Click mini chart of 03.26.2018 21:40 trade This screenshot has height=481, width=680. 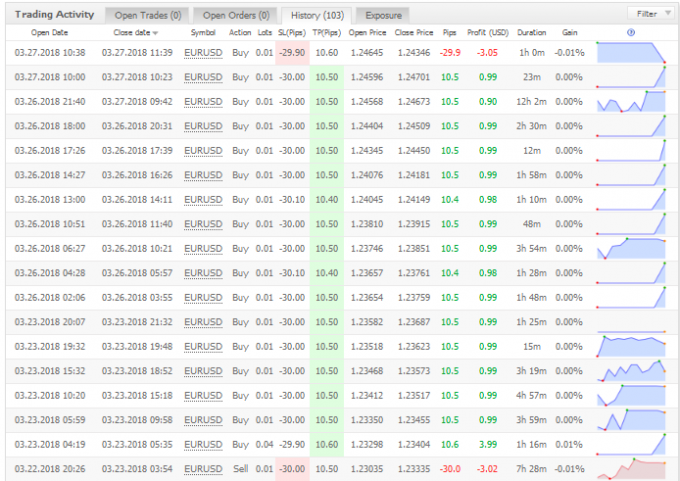(631, 102)
